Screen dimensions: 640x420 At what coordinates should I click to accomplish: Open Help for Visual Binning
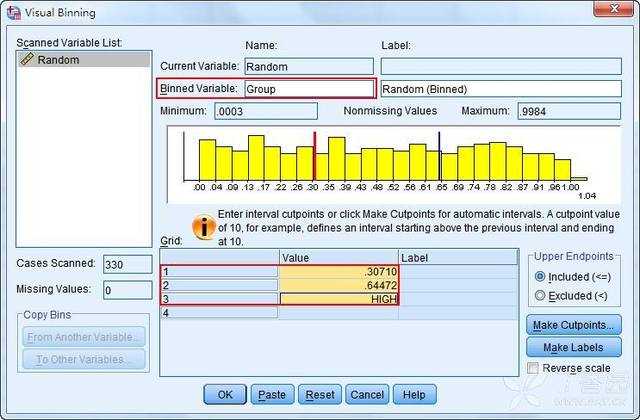tap(414, 395)
